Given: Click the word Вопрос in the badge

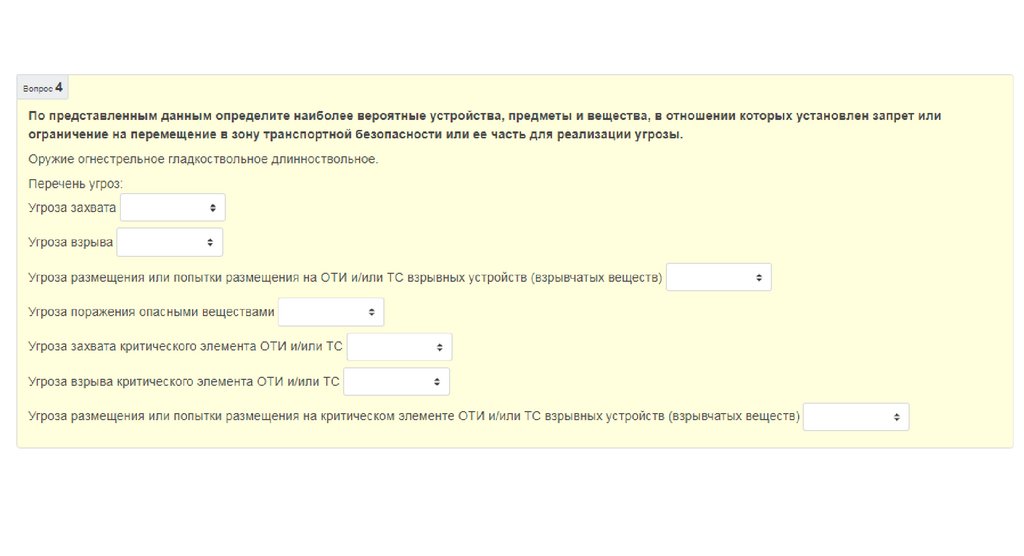Looking at the screenshot, I should tap(38, 89).
